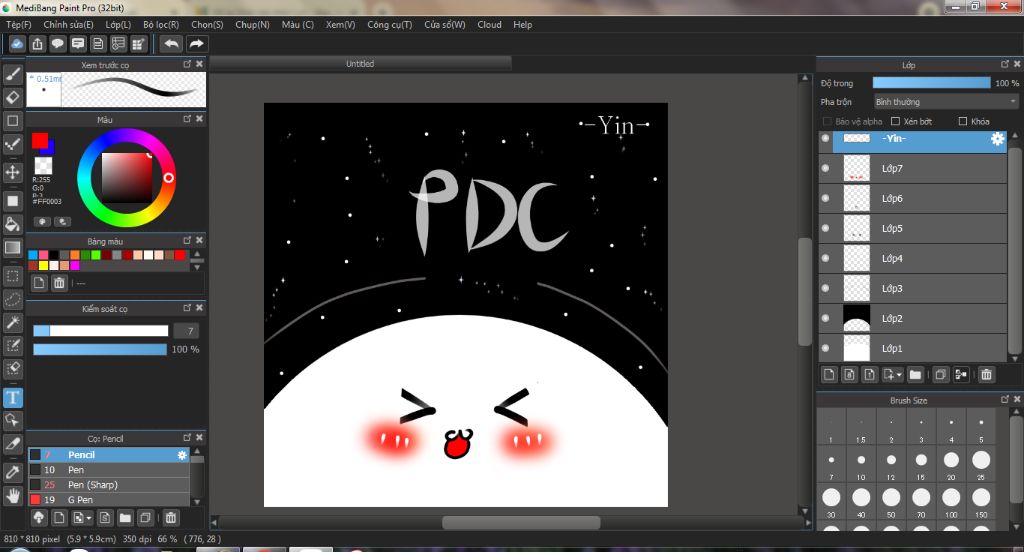Adjust the brush size slider showing 7

pyautogui.click(x=101, y=331)
